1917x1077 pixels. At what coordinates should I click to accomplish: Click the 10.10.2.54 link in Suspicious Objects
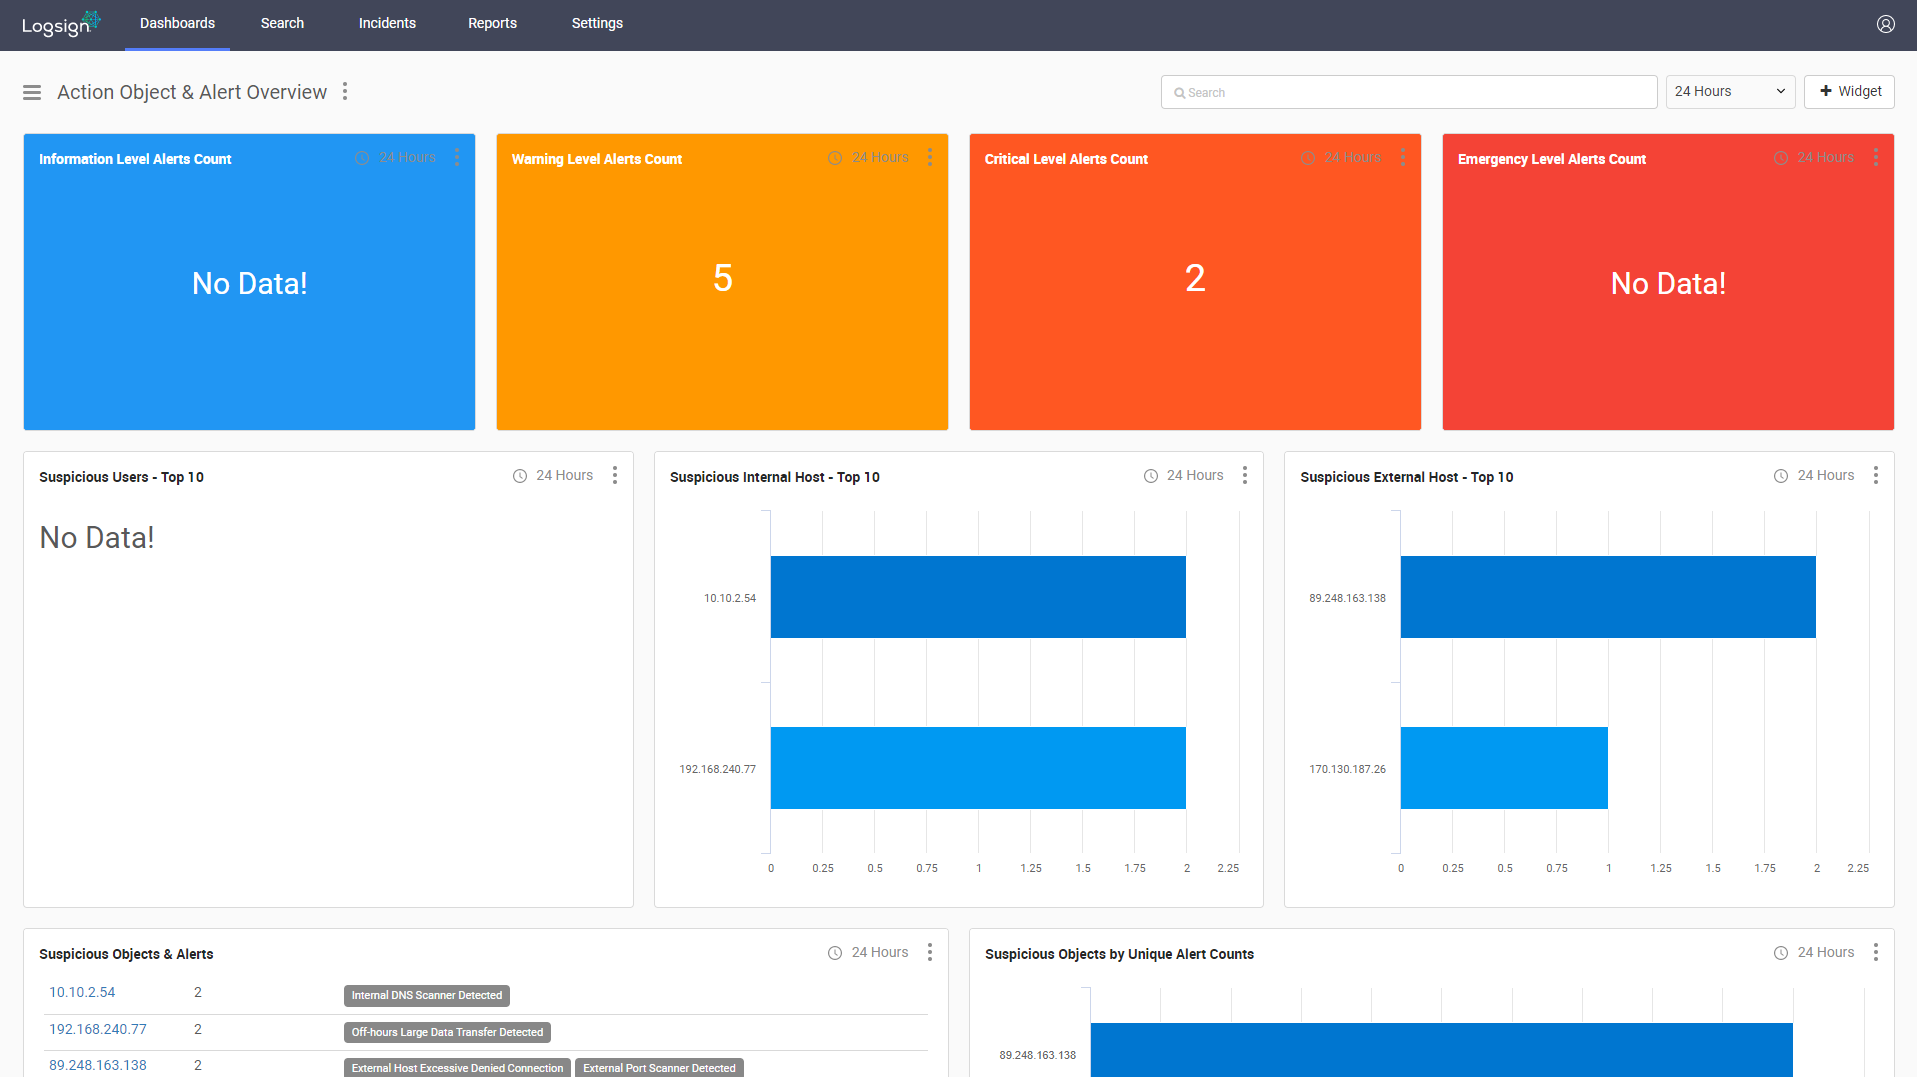82,991
